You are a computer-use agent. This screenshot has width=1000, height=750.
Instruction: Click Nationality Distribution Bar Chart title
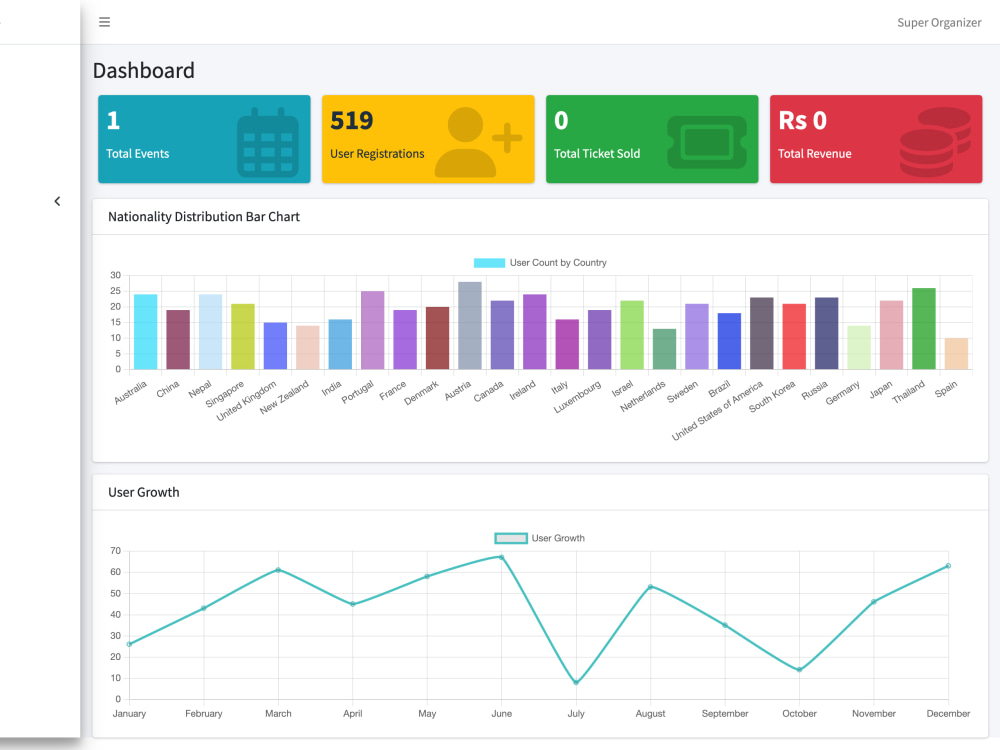[x=203, y=217]
